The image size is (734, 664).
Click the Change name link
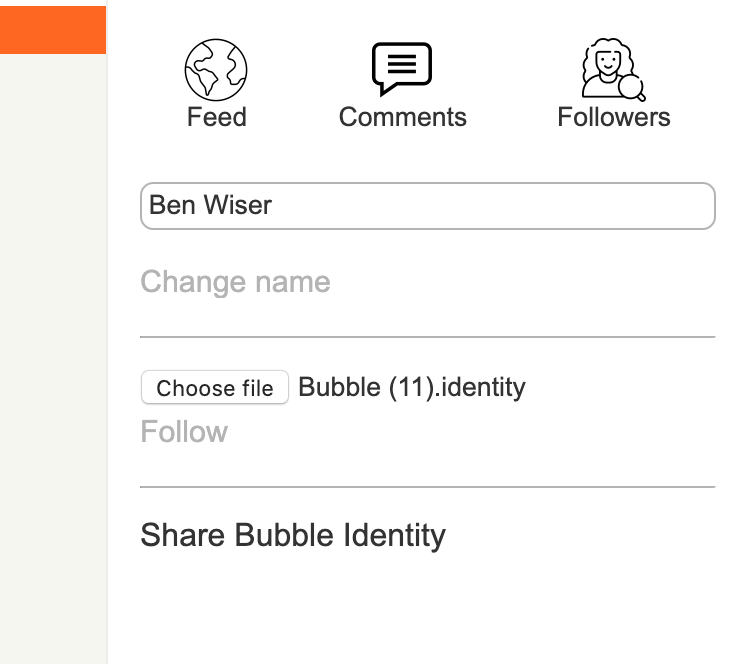tap(235, 282)
